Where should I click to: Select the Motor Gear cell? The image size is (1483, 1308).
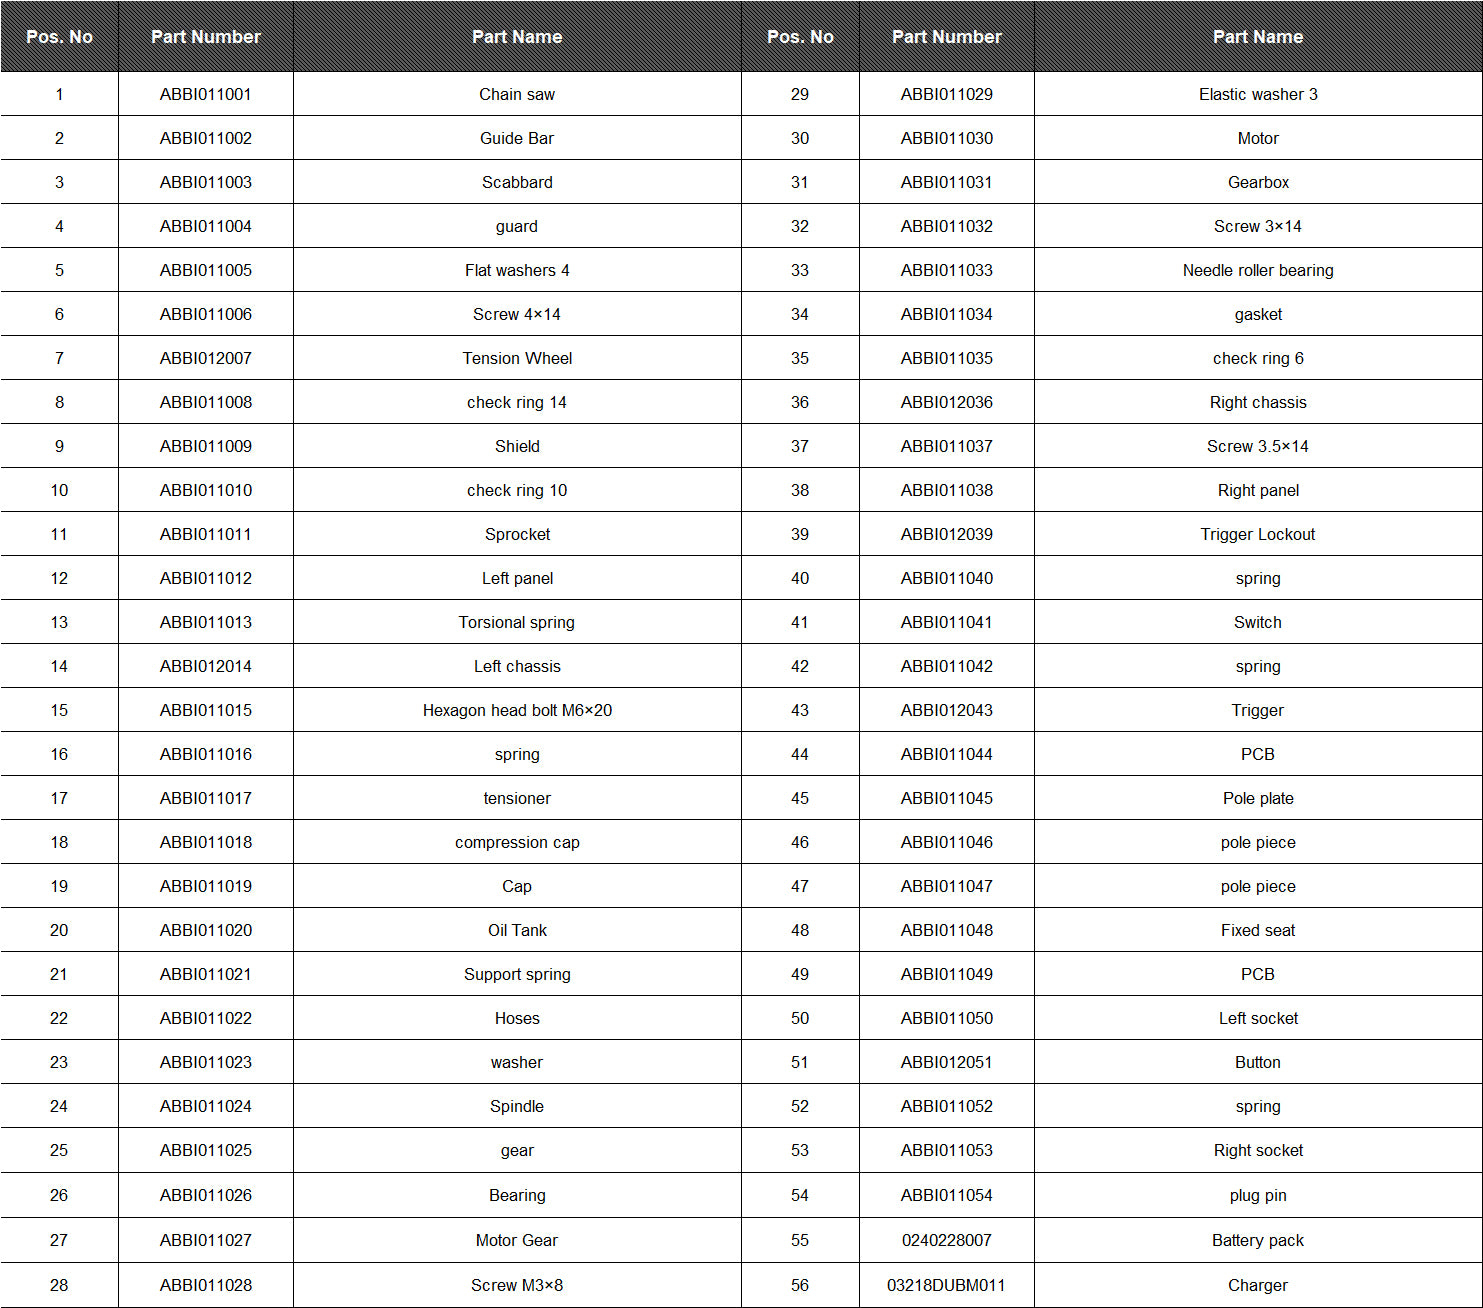(x=517, y=1240)
